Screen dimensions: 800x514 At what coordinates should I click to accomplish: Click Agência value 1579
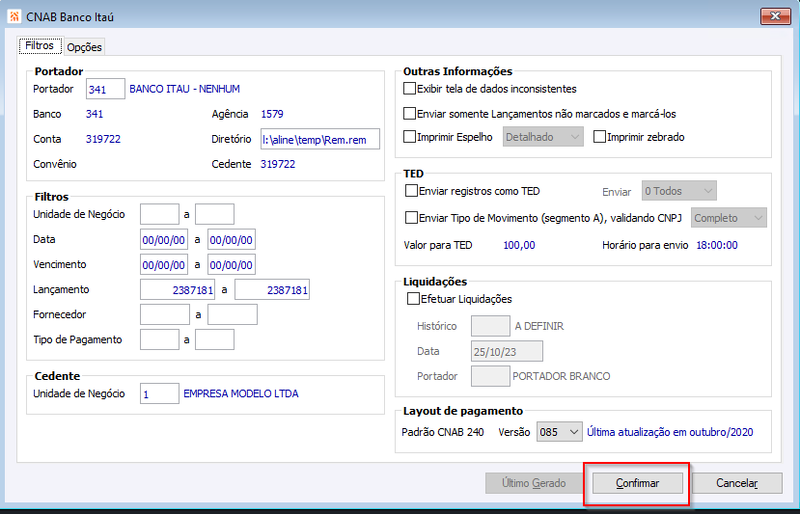coord(272,114)
